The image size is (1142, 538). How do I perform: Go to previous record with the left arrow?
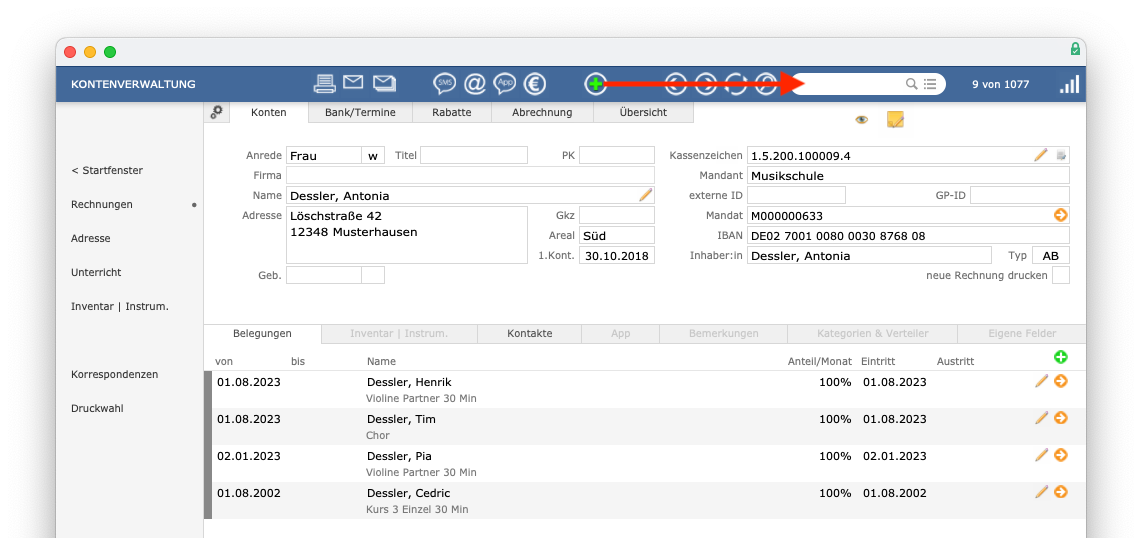pos(677,84)
